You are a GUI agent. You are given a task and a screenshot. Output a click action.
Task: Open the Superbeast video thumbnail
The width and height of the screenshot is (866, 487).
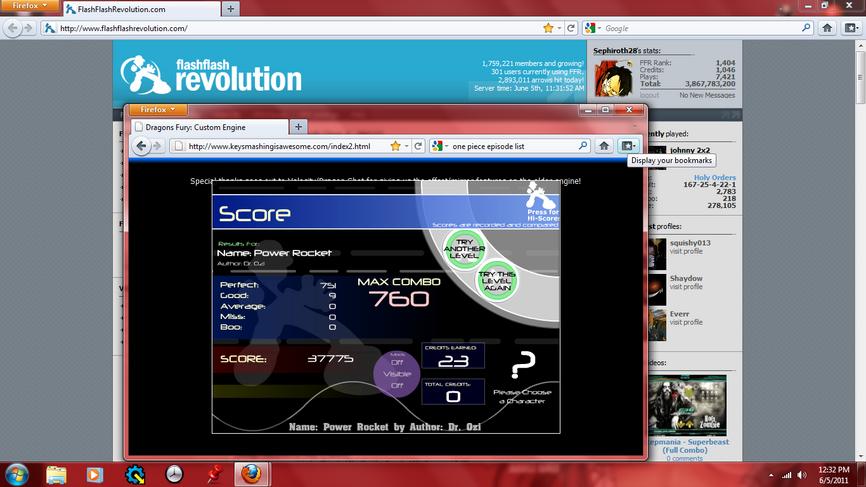pyautogui.click(x=688, y=406)
